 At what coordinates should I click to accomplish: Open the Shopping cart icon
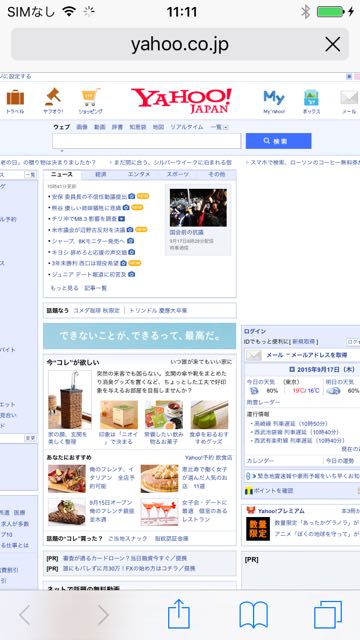(91, 97)
